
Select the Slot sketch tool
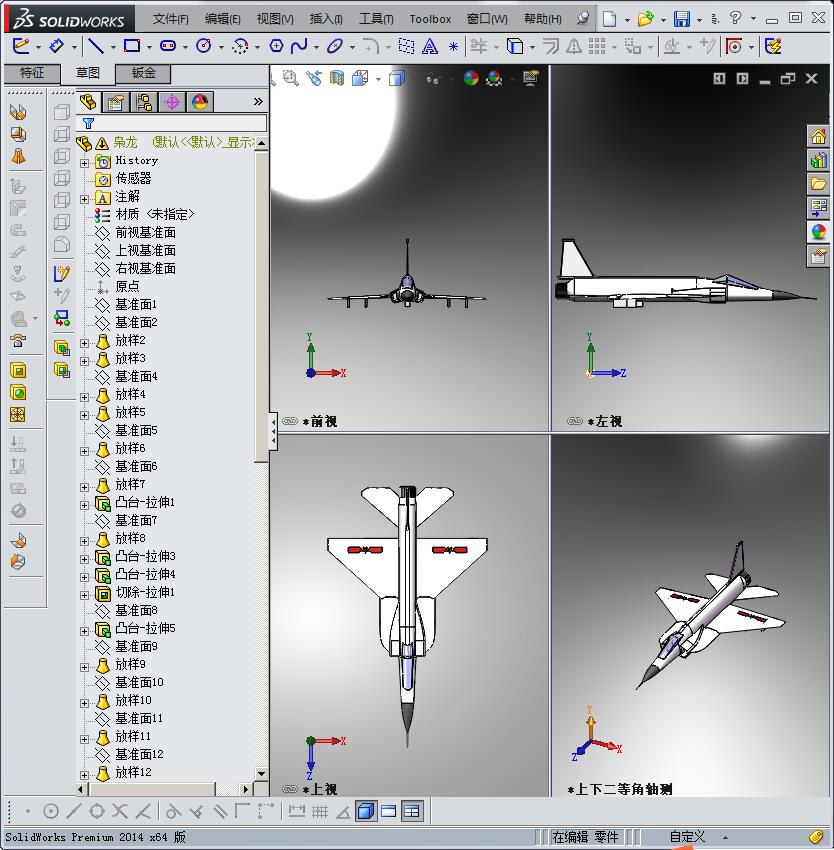(x=168, y=46)
